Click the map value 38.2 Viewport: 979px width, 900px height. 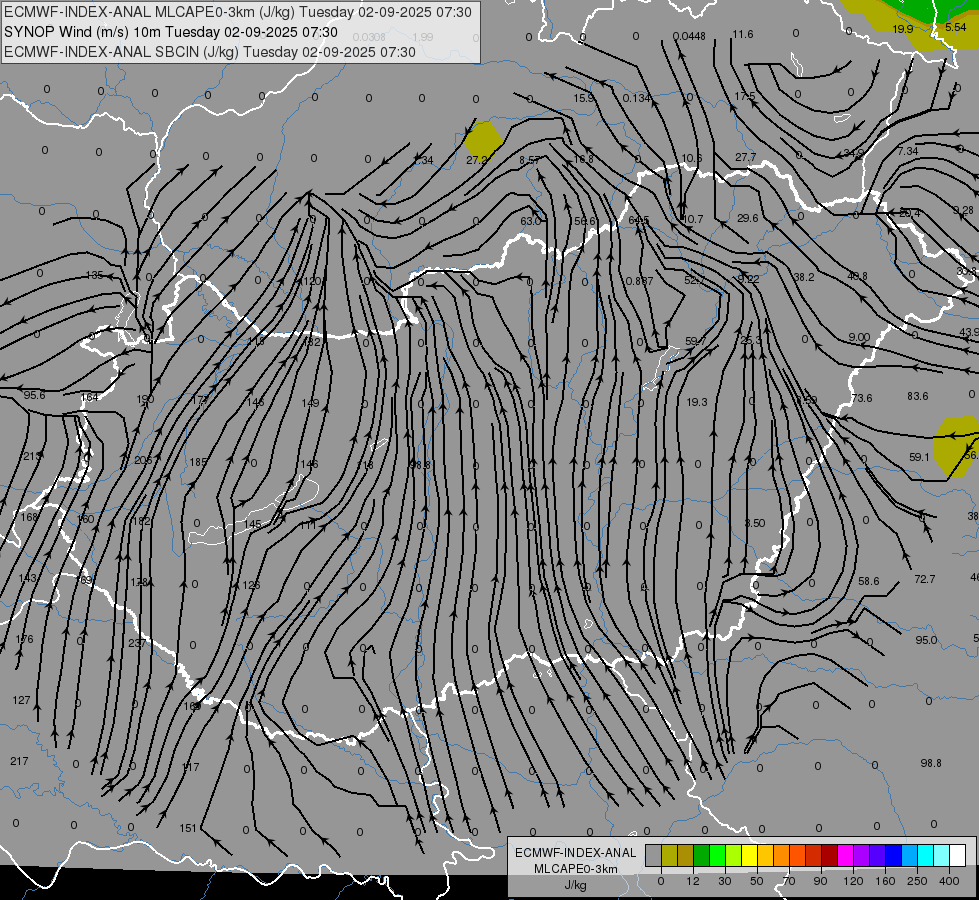[x=804, y=277]
